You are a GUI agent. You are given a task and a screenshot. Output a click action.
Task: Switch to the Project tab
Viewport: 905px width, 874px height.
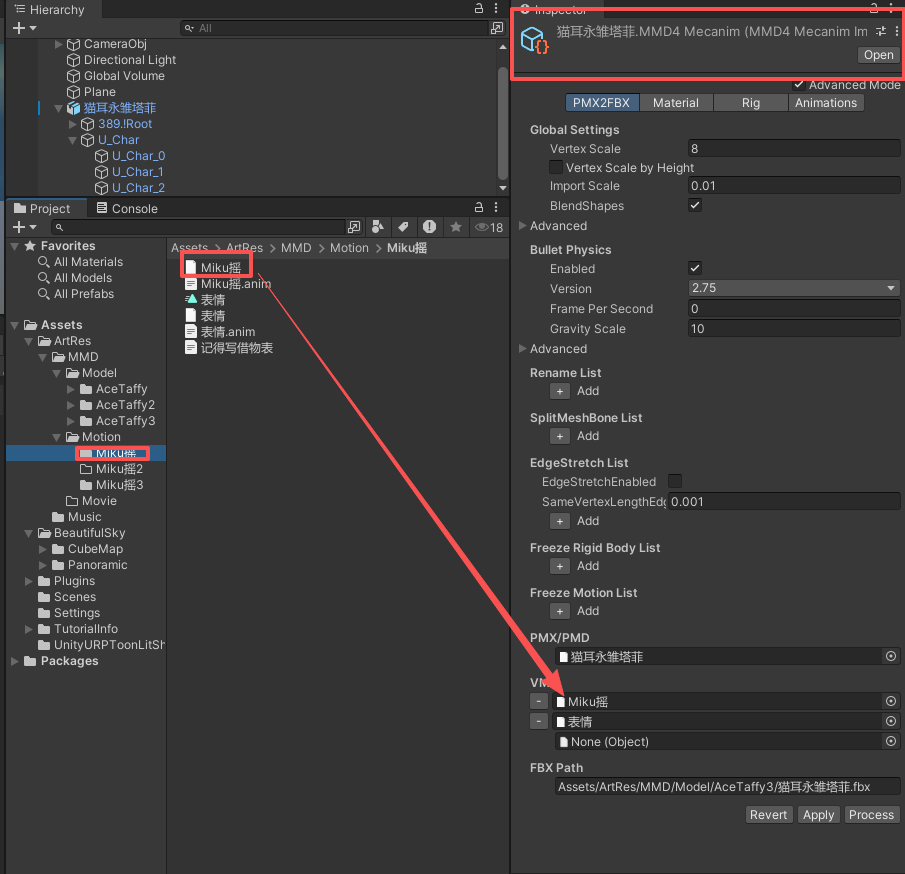pos(42,208)
